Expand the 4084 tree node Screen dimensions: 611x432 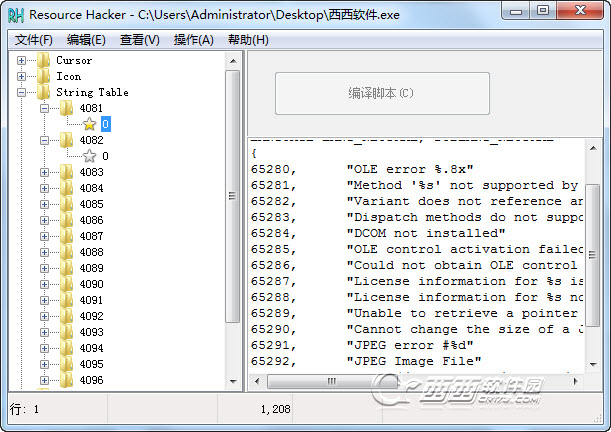coord(44,188)
